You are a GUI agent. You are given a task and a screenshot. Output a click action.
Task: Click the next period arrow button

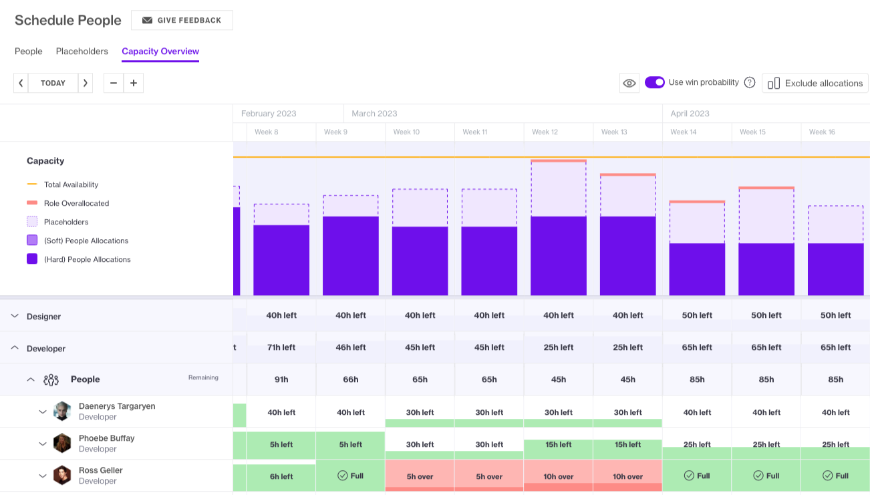pyautogui.click(x=85, y=83)
